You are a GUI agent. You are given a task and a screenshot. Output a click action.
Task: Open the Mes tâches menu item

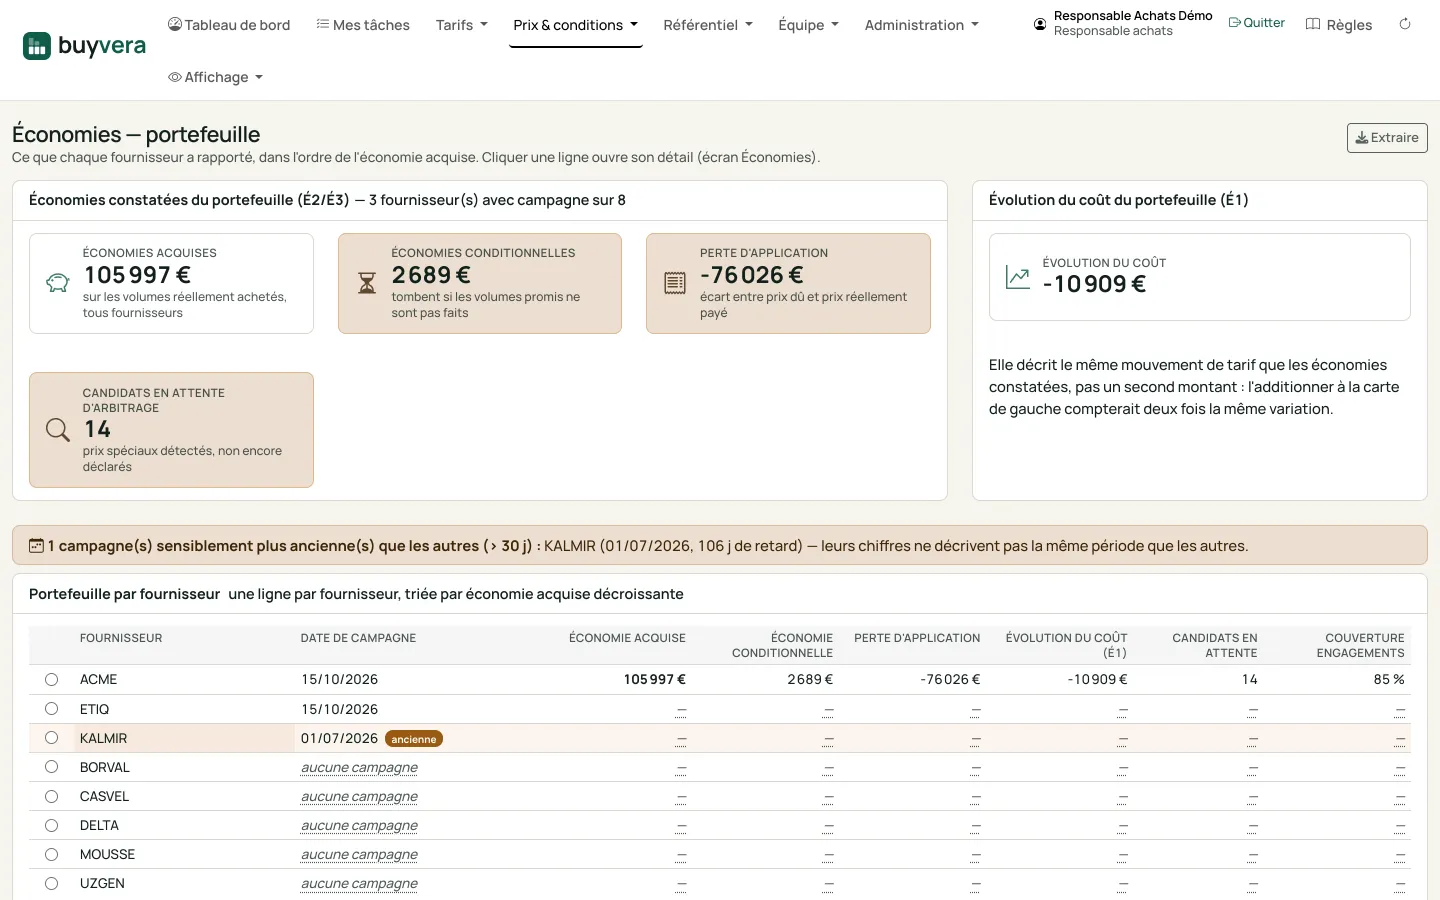363,25
